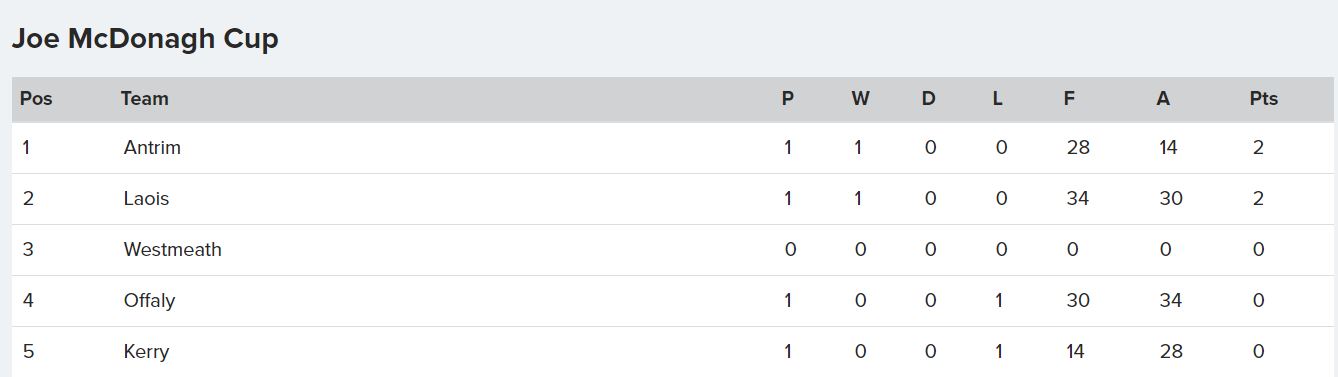Open the Laois team row
The width and height of the screenshot is (1338, 377).
[x=672, y=198]
